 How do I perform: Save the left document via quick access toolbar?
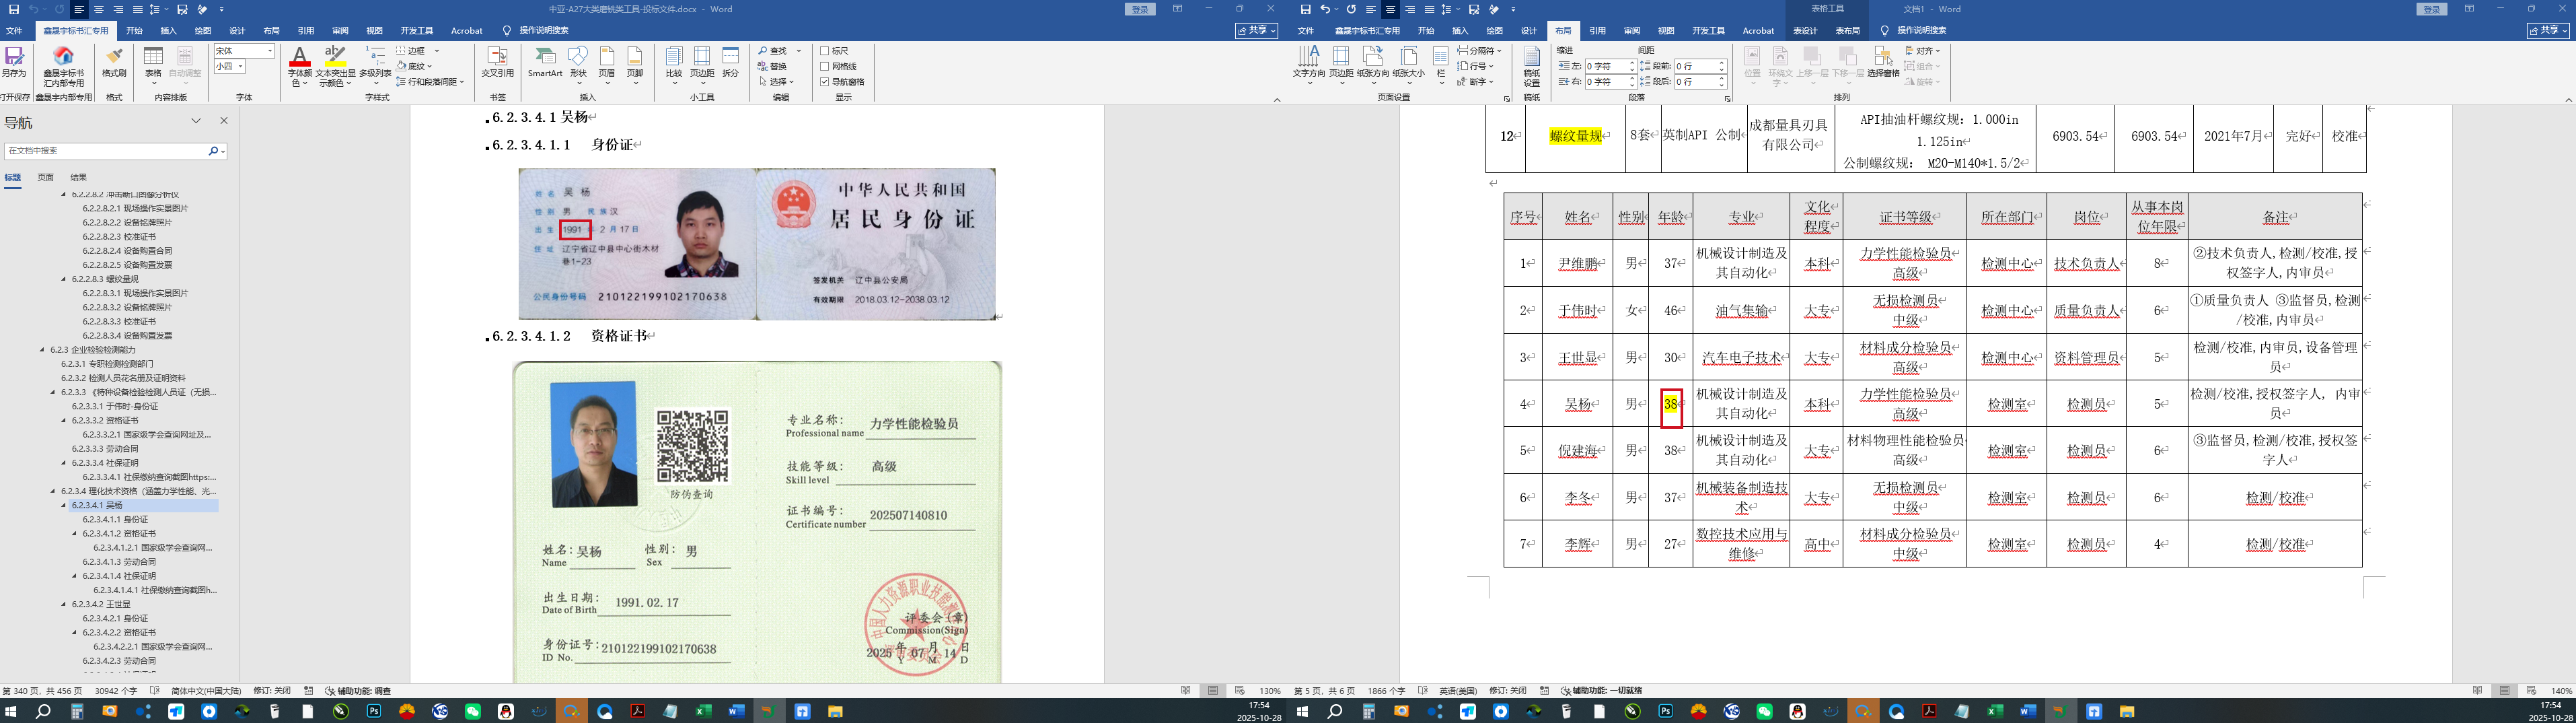pos(14,9)
